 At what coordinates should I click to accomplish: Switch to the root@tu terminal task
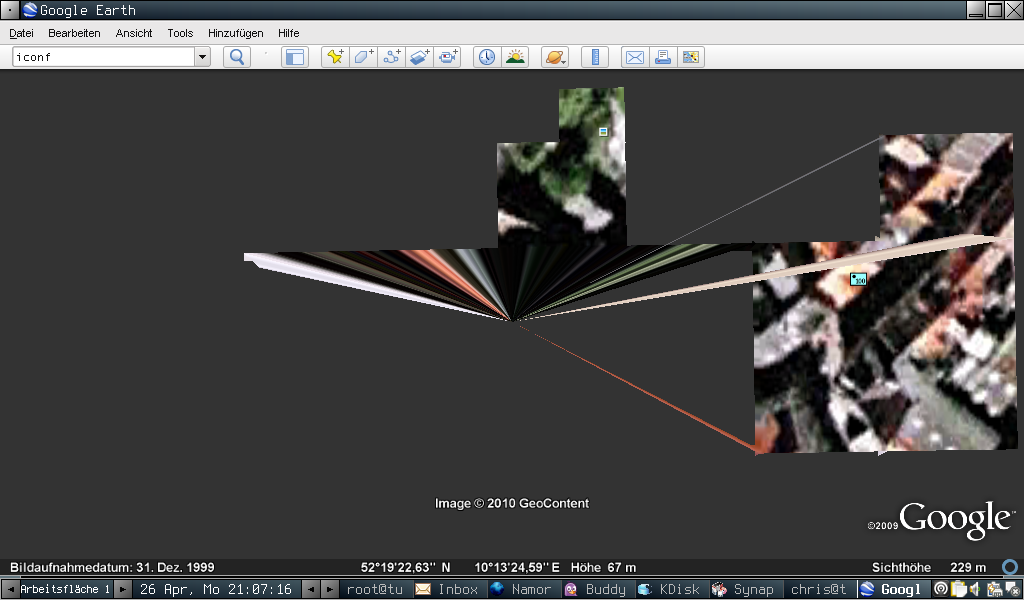375,589
